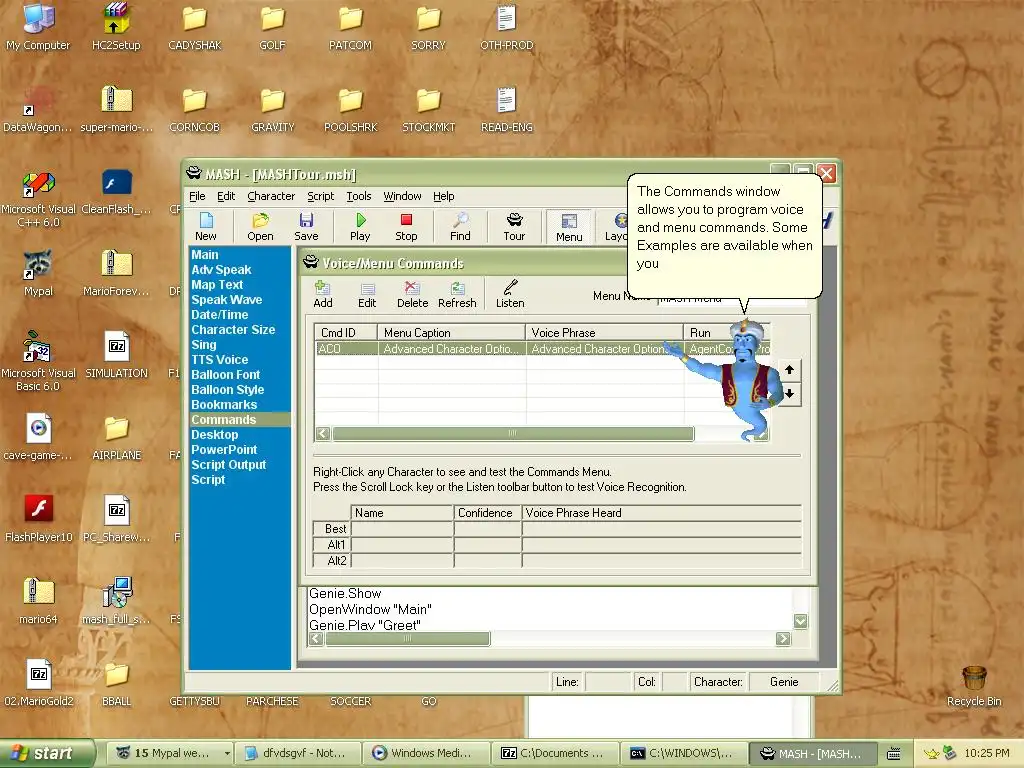
Task: Open Desktop in the MASH sidebar
Action: (214, 435)
